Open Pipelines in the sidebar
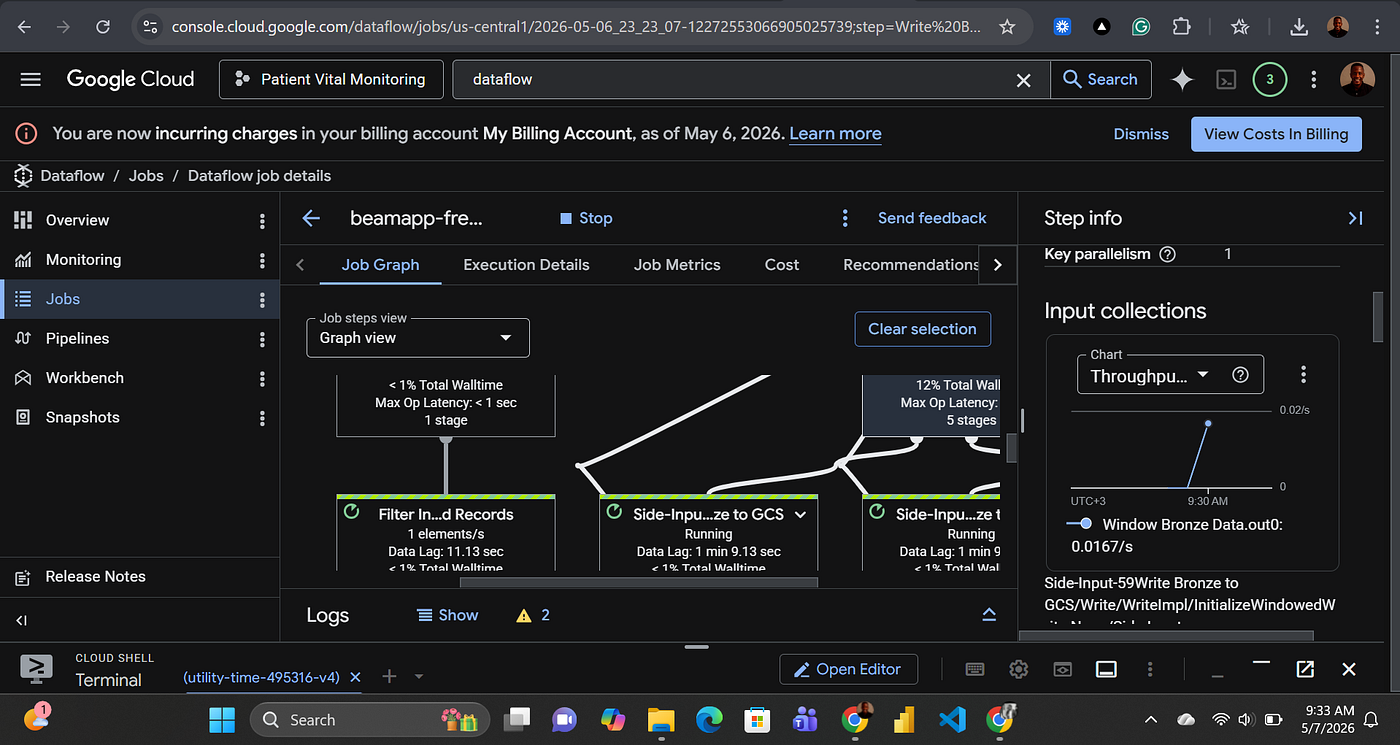Image resolution: width=1400 pixels, height=745 pixels. tap(77, 339)
